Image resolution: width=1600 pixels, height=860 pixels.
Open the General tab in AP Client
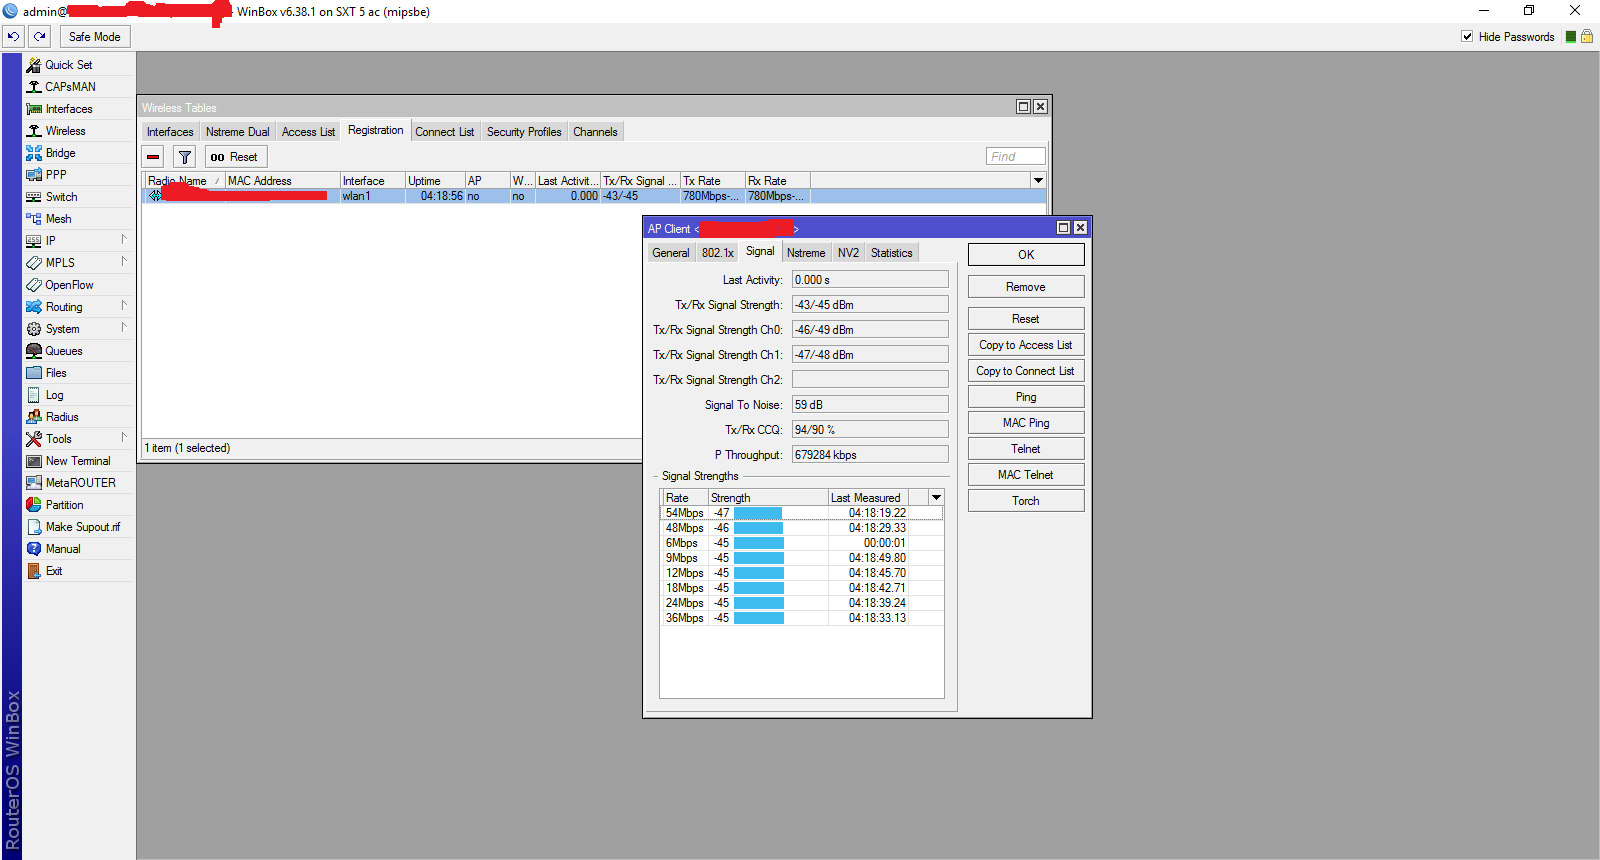tap(671, 253)
